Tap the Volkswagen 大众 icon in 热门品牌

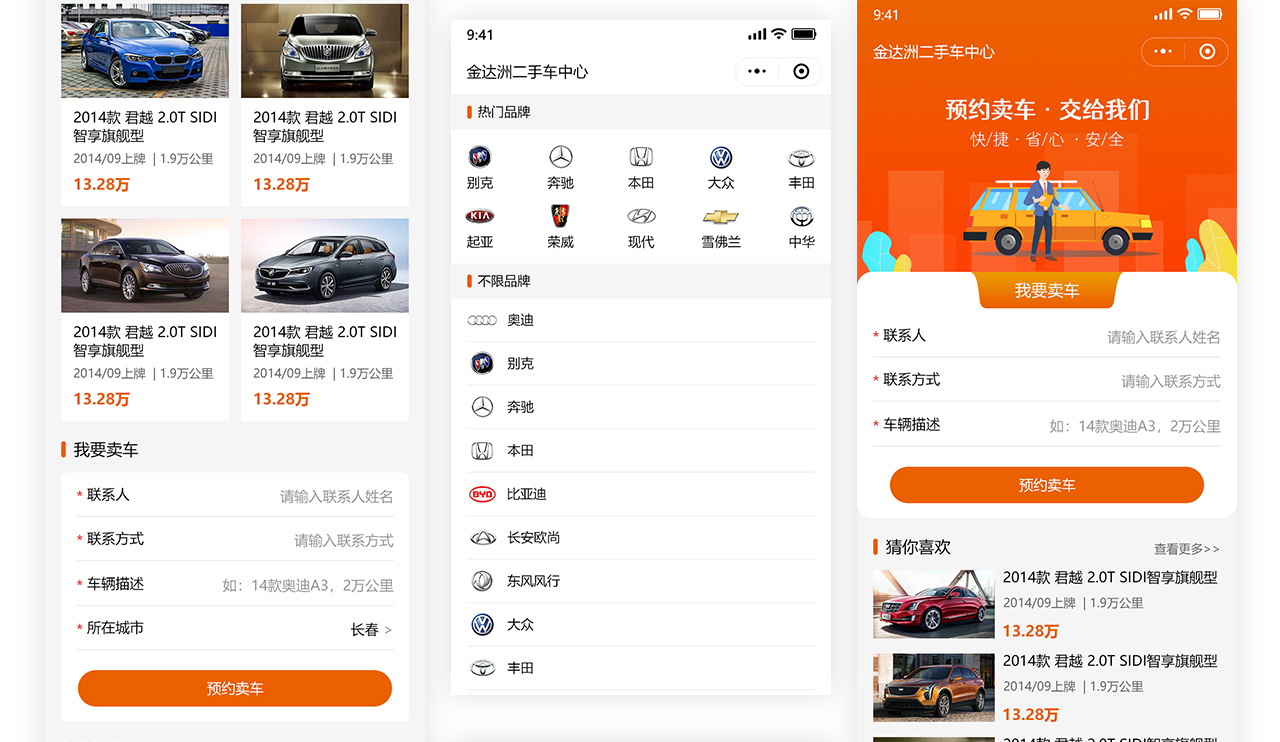tap(721, 157)
